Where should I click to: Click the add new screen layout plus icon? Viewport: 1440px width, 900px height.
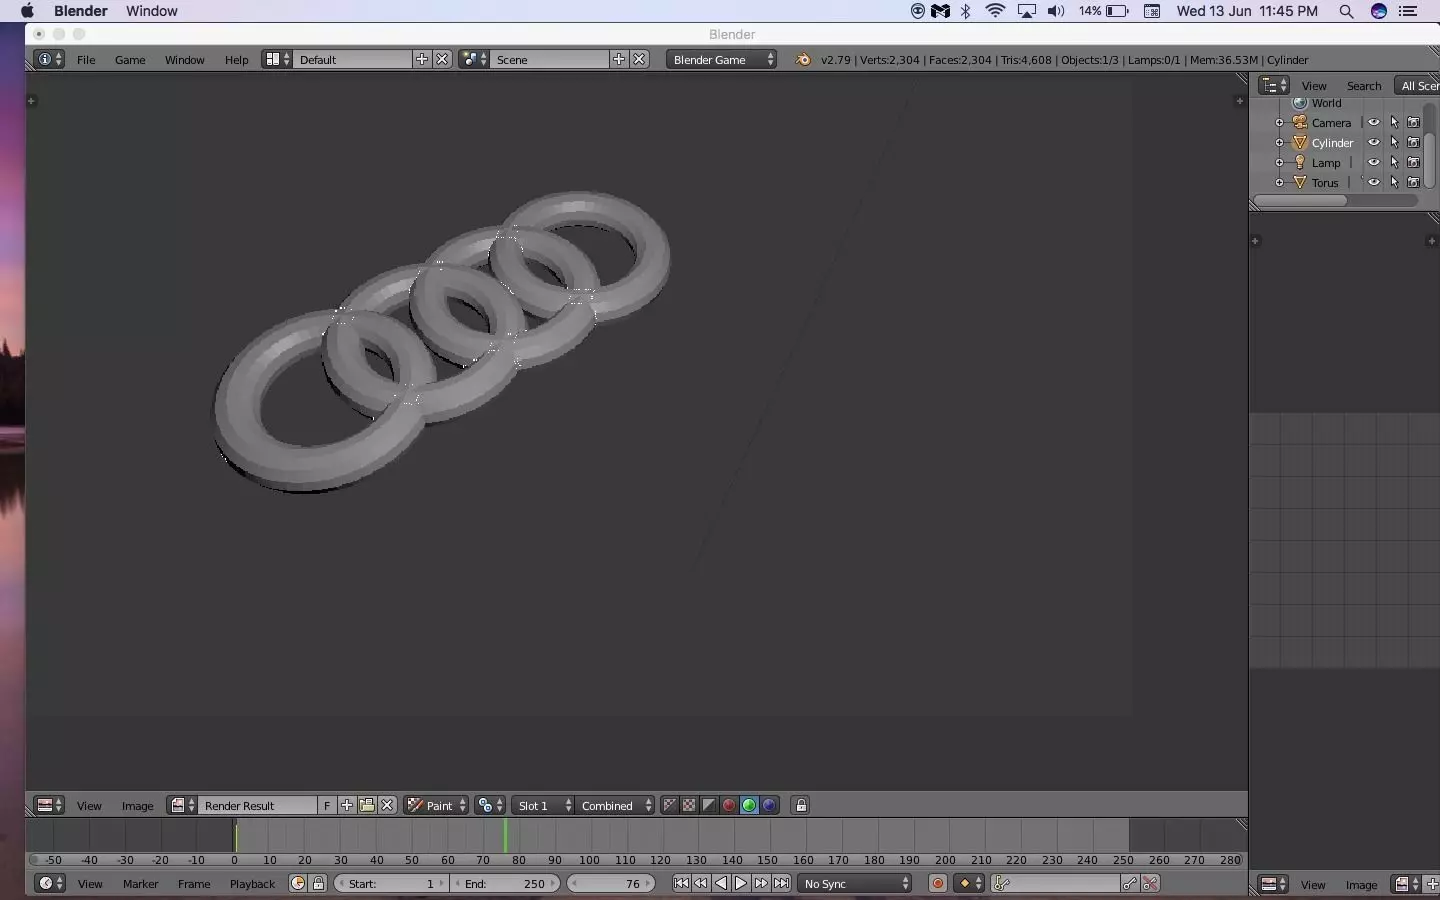click(x=422, y=60)
